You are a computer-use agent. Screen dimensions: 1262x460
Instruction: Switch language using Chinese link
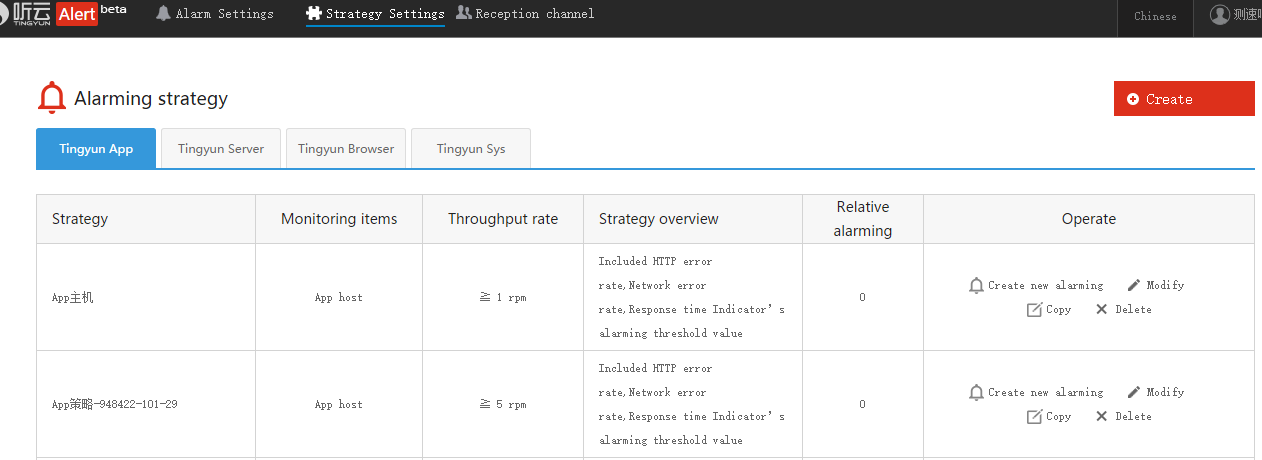1155,16
